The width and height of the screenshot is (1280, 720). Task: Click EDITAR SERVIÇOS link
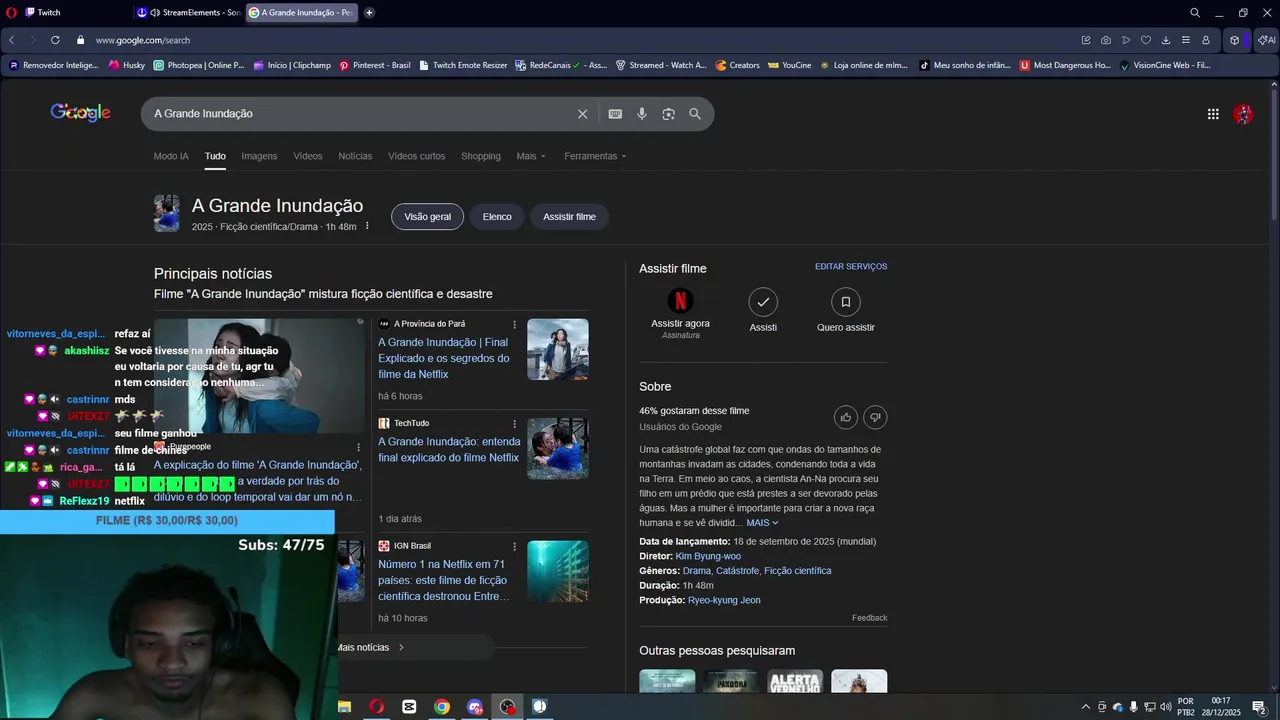[851, 267]
